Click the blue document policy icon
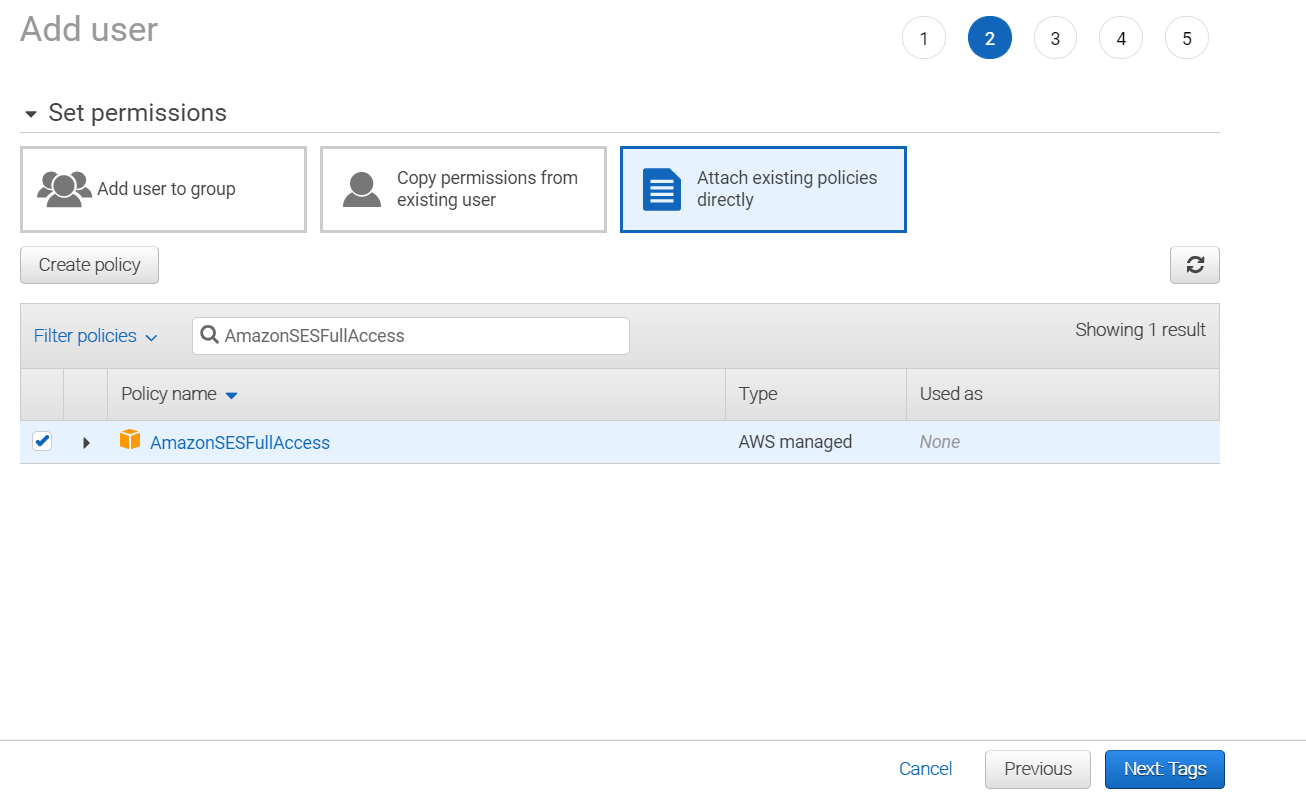The height and width of the screenshot is (797, 1306). (661, 189)
